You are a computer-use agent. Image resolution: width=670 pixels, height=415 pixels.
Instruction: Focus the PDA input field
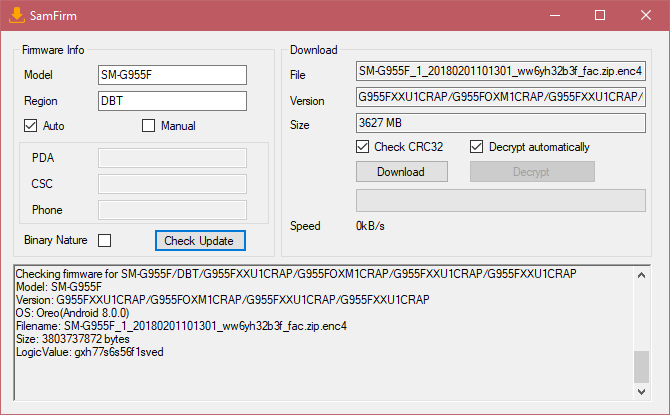click(x=172, y=158)
